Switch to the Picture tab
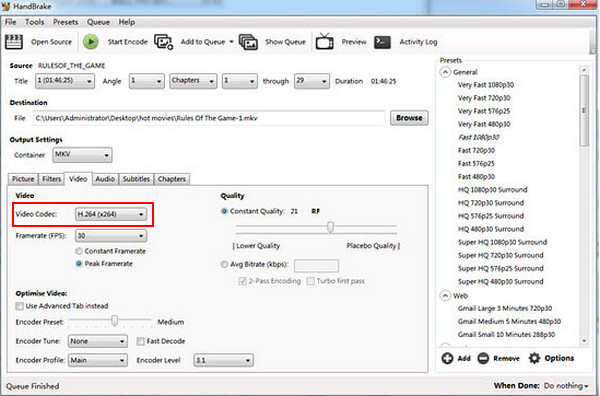Image resolution: width=600 pixels, height=396 pixels. coord(23,179)
